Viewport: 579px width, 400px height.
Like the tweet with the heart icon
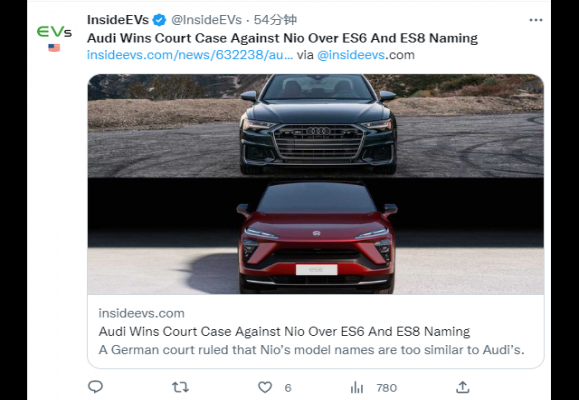pyautogui.click(x=265, y=387)
